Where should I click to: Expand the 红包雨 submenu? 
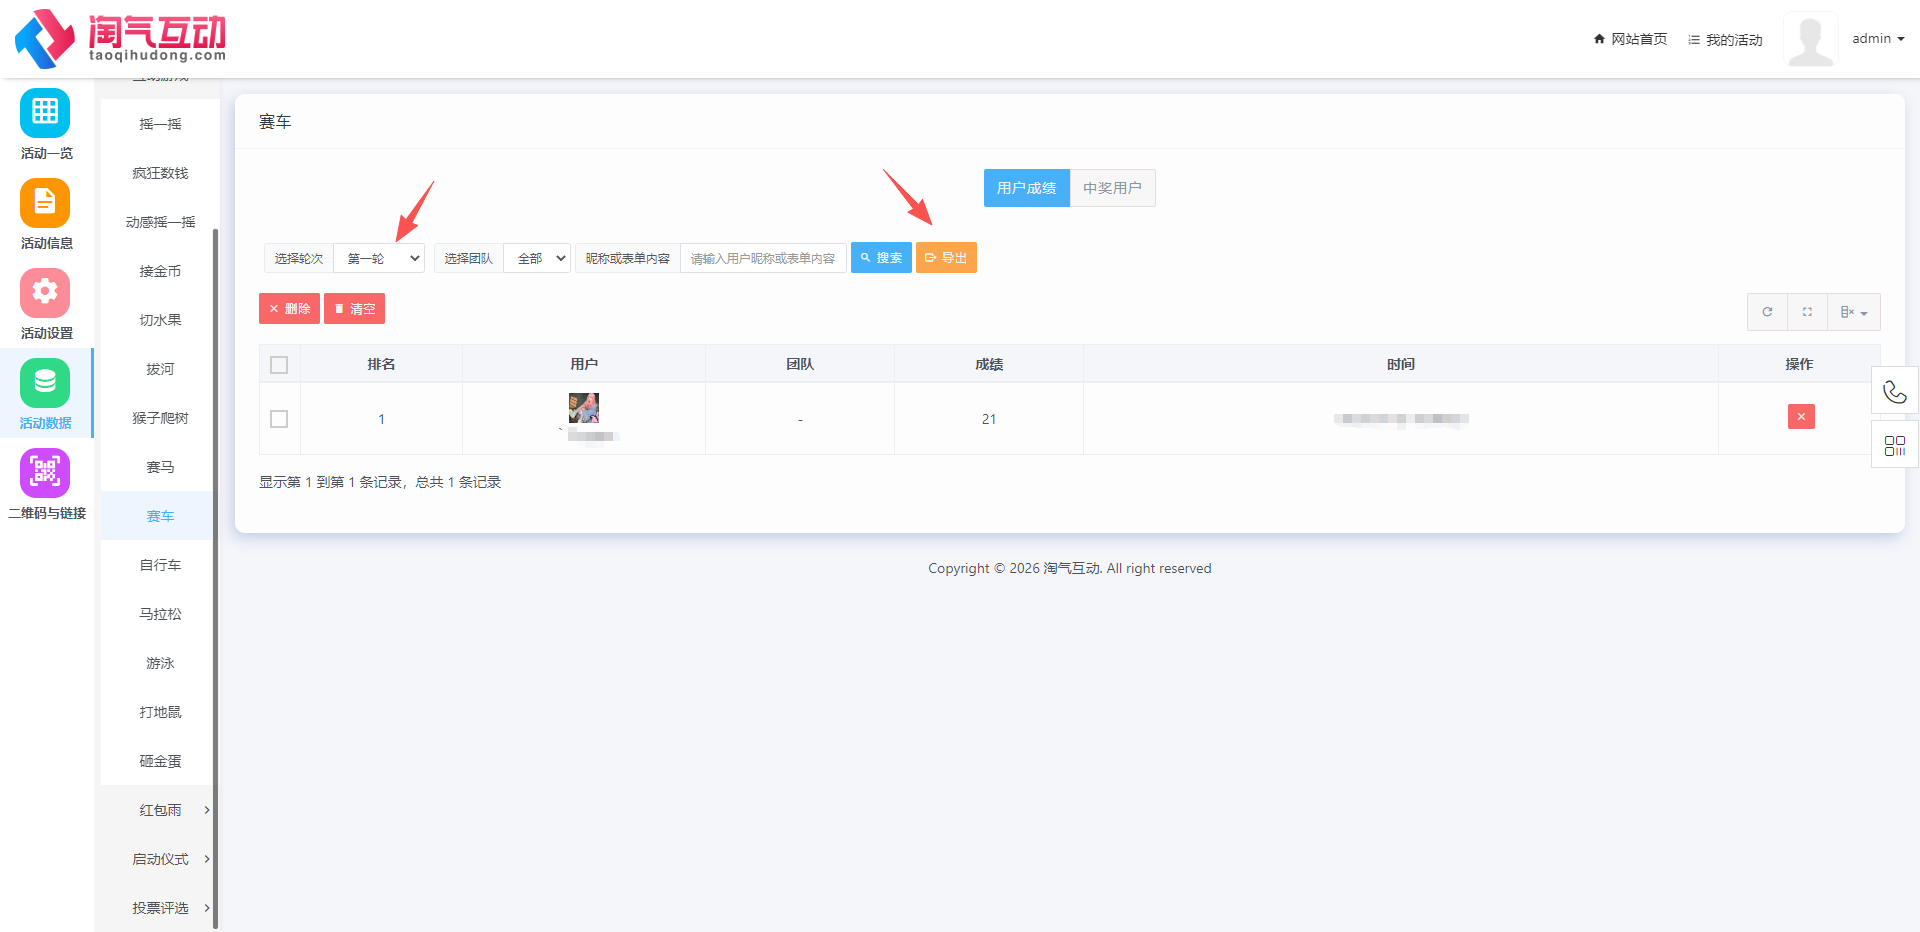160,810
